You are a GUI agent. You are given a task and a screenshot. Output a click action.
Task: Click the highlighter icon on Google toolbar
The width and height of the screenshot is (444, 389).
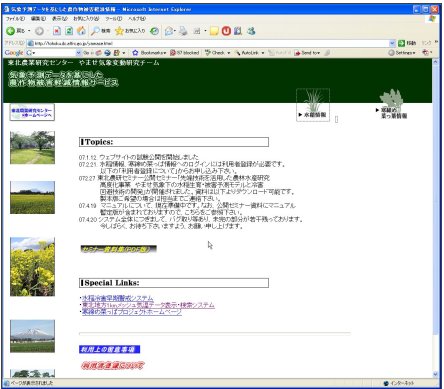(x=328, y=53)
